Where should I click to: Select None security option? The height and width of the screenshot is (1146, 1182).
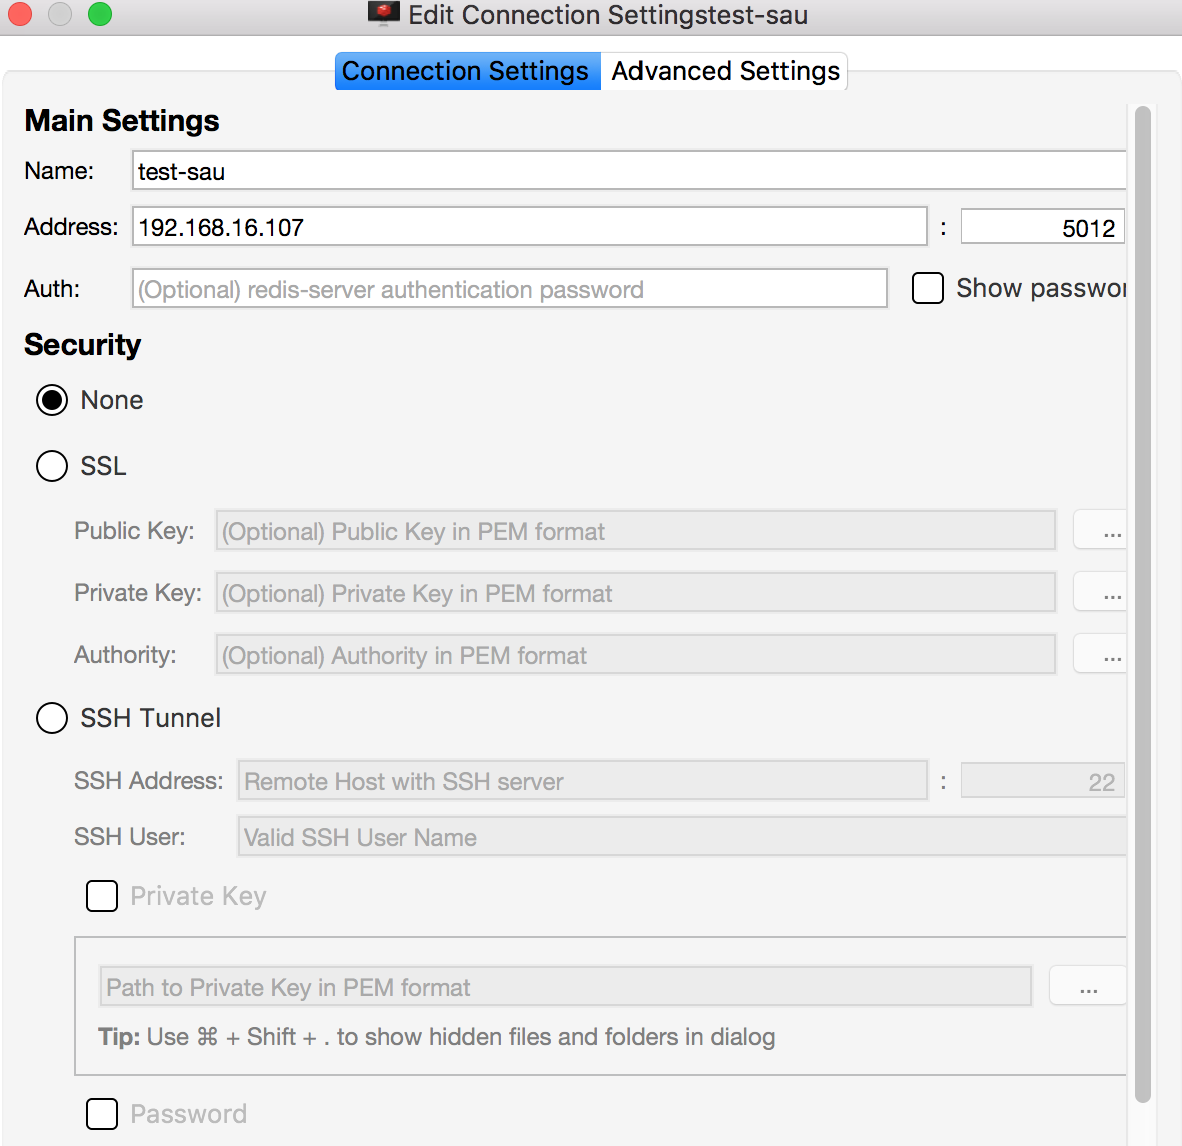[x=51, y=400]
